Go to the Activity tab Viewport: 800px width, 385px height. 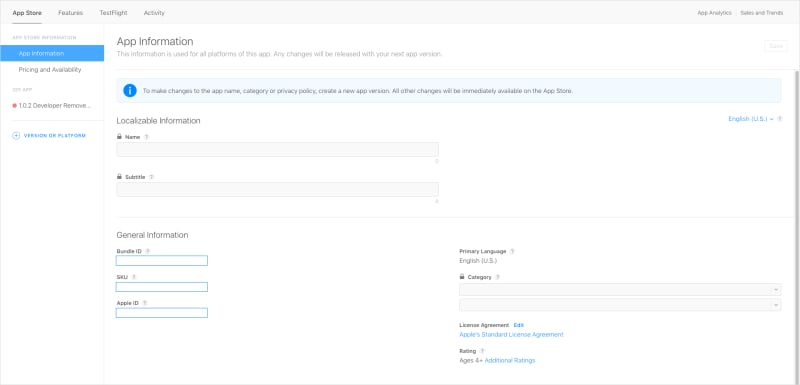point(154,13)
